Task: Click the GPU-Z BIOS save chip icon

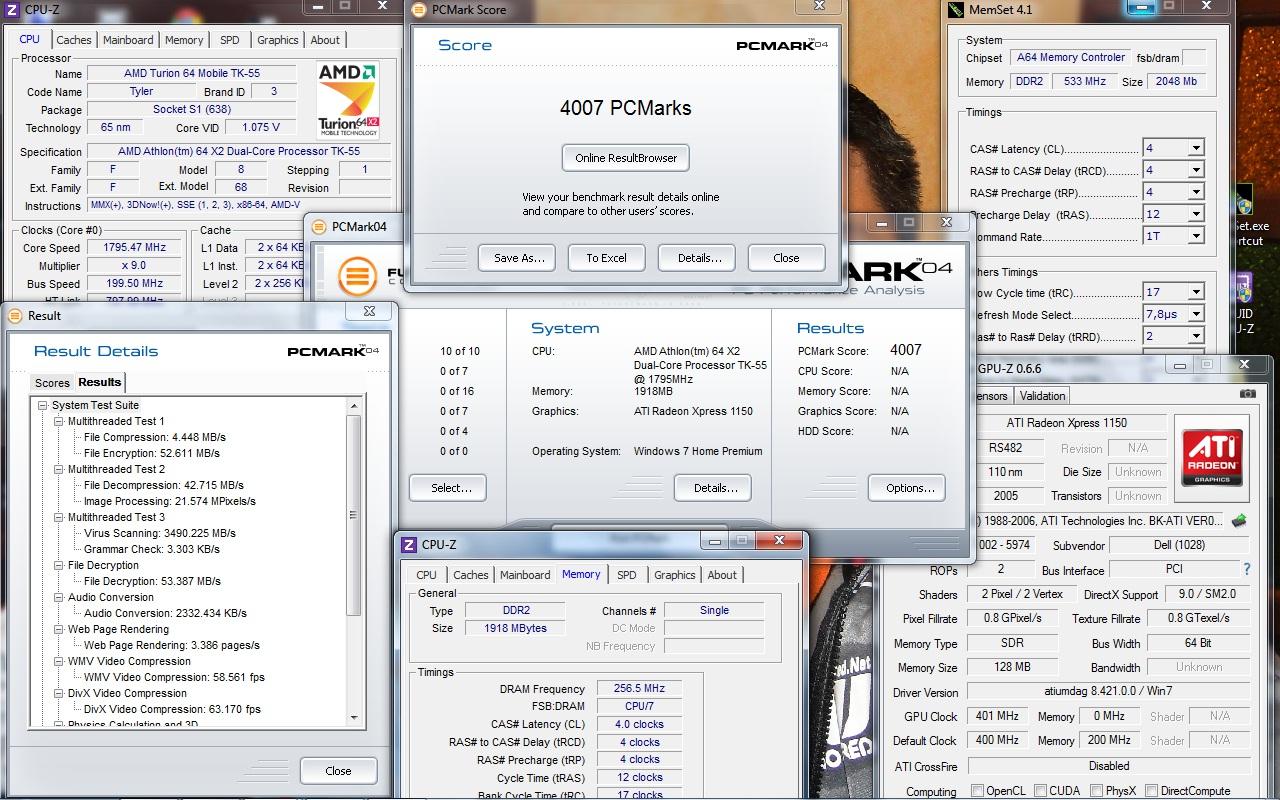Action: pos(1239,521)
